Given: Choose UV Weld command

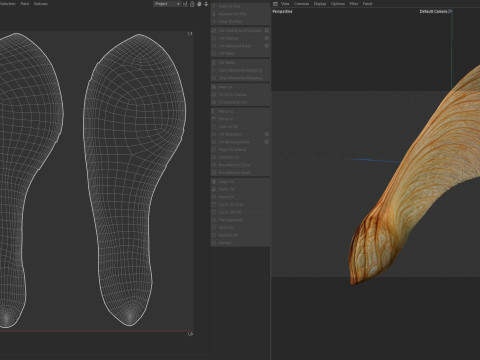Looking at the screenshot, I should 240,54.
